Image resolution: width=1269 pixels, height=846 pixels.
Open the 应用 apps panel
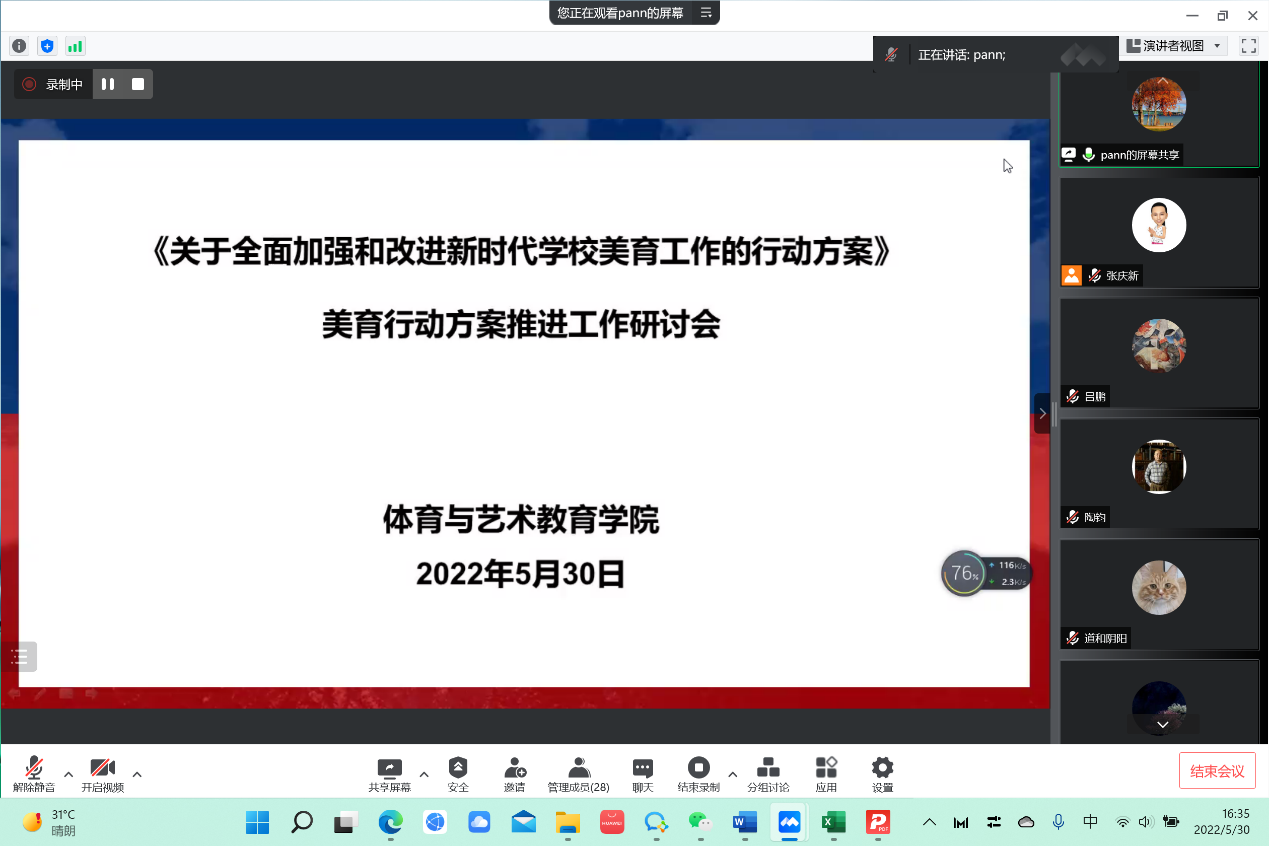click(826, 774)
